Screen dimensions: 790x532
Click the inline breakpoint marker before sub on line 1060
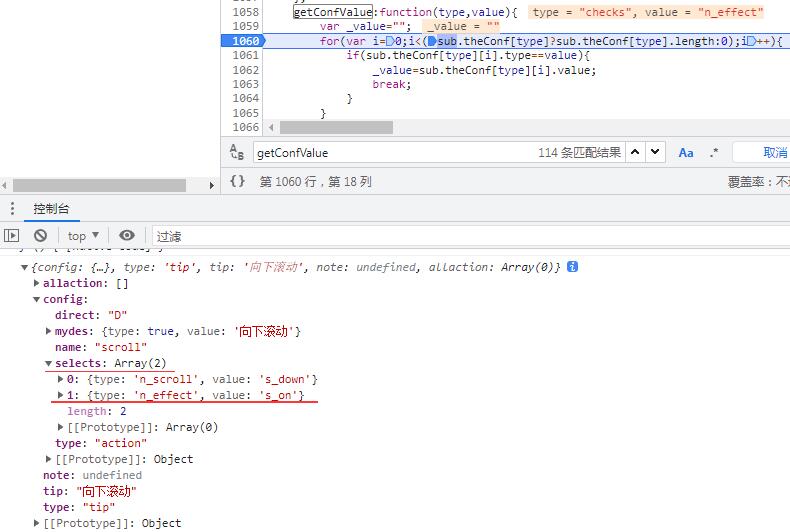click(x=432, y=41)
